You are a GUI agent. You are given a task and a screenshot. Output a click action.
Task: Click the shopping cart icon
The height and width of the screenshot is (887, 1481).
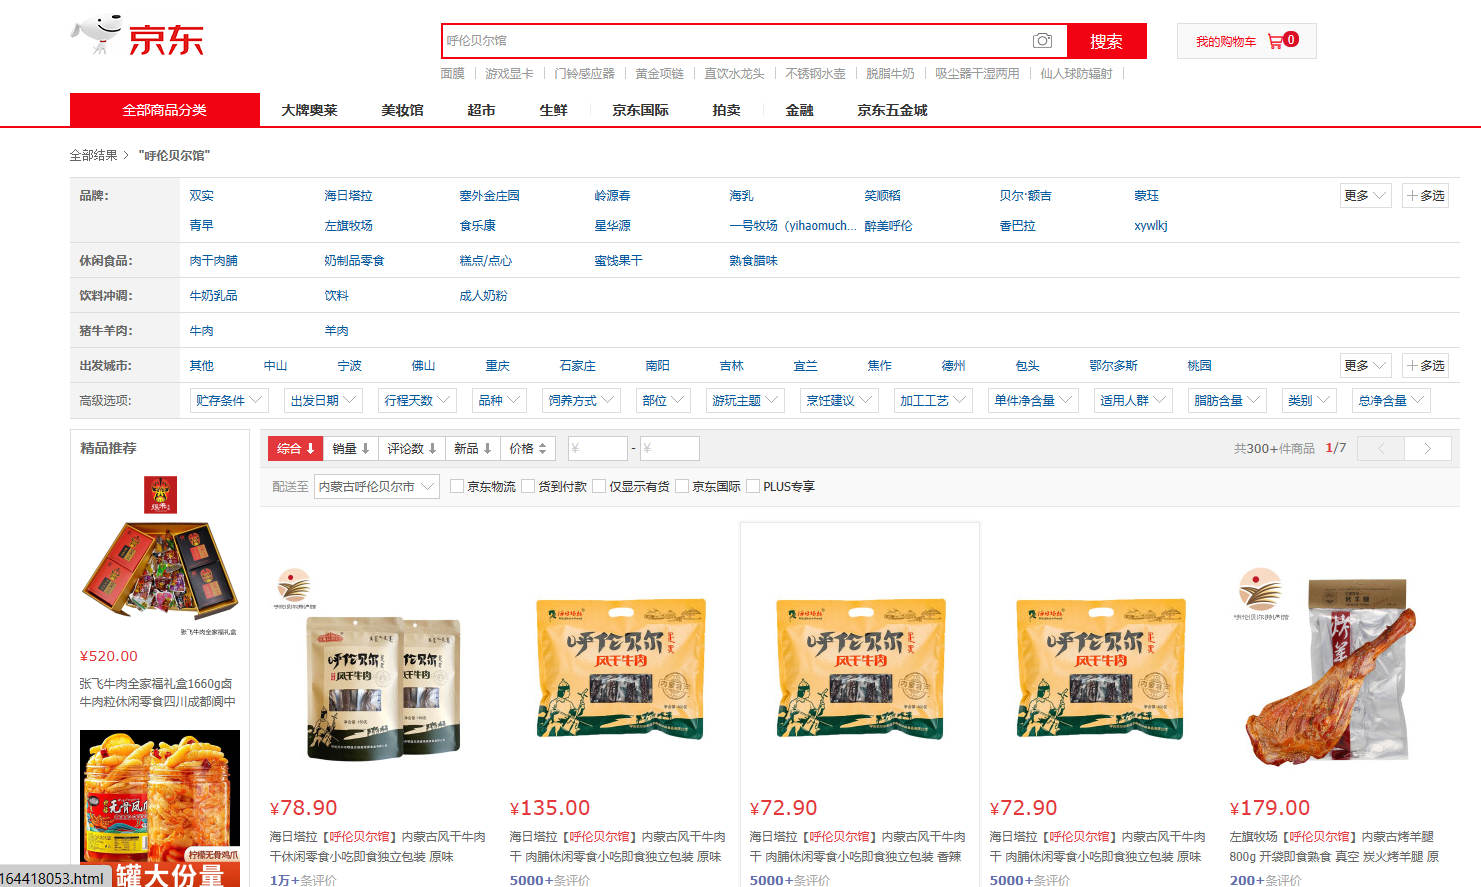tap(1275, 41)
